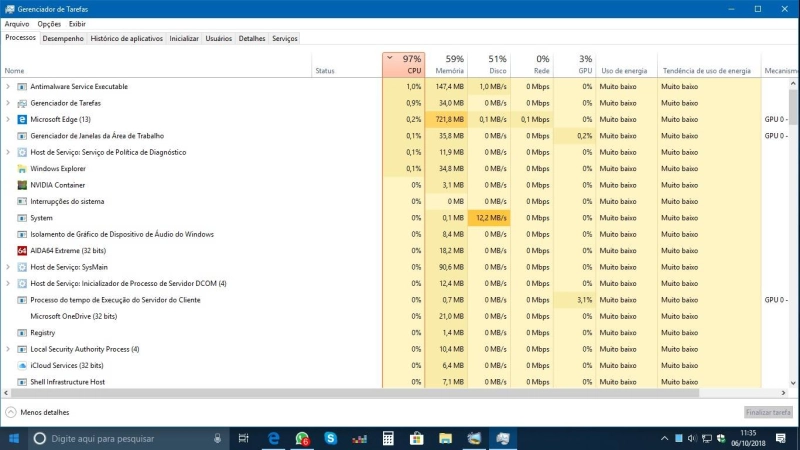Image resolution: width=800 pixels, height=450 pixels.
Task: Expand Local Security Authority Process (4)
Action: (x=8, y=349)
